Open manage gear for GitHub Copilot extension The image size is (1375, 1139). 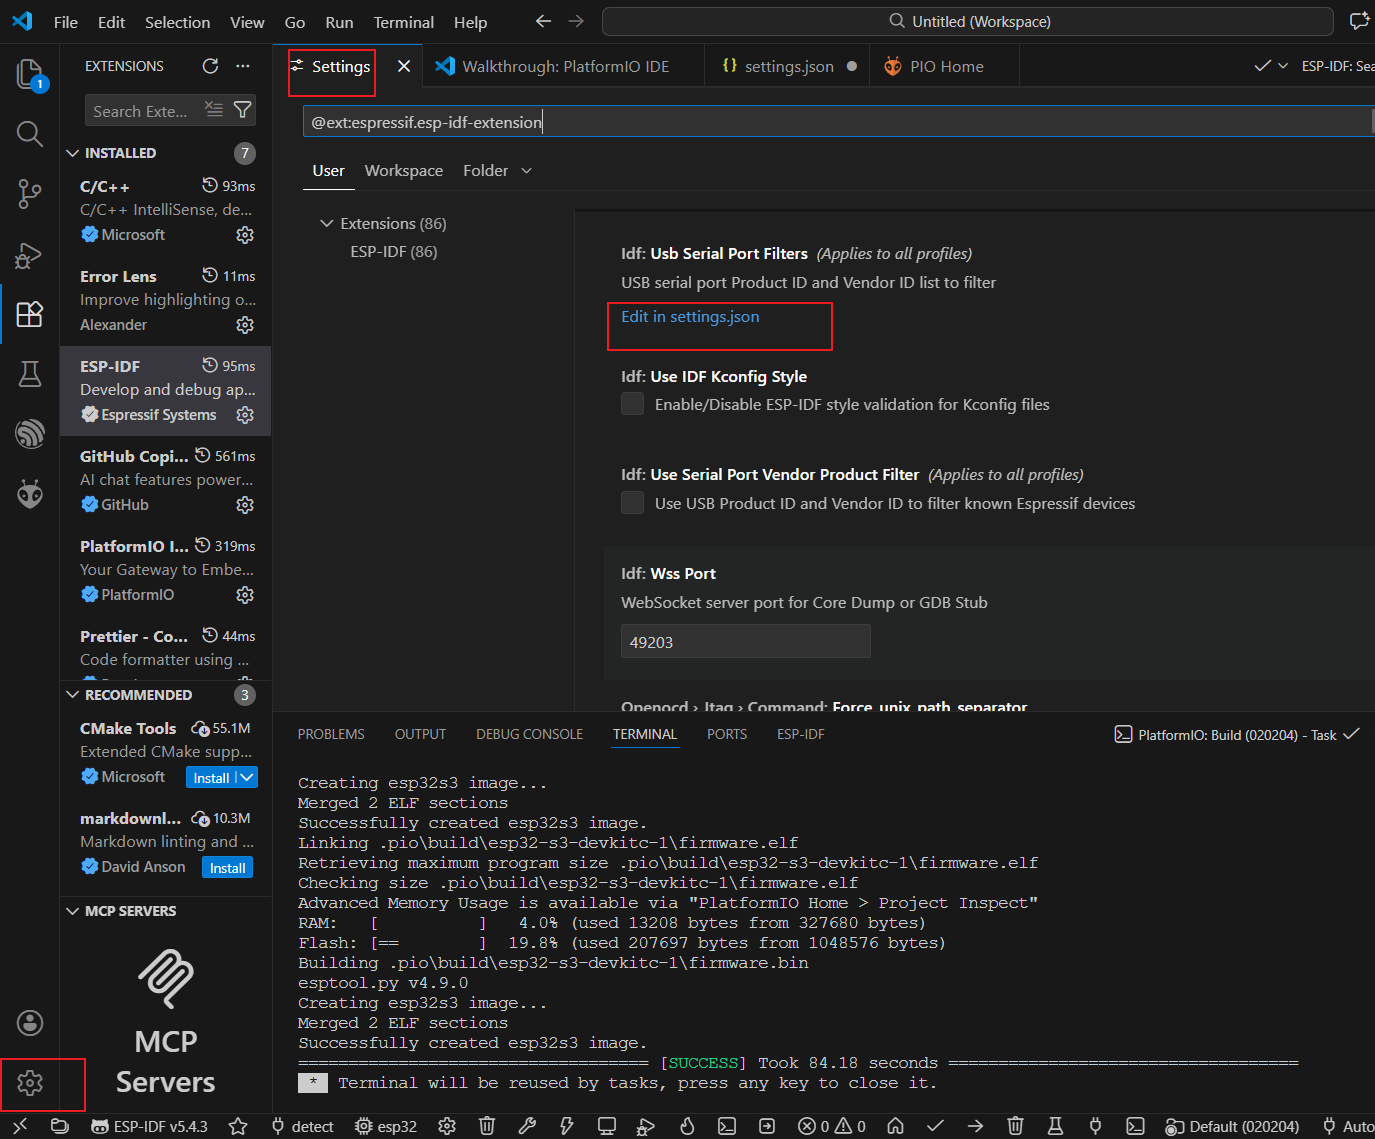[245, 505]
